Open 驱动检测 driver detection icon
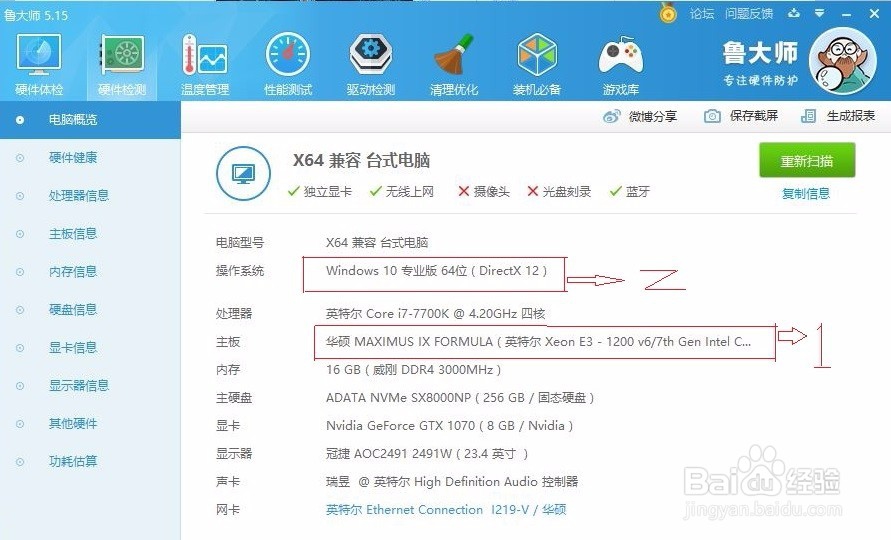 pyautogui.click(x=370, y=55)
